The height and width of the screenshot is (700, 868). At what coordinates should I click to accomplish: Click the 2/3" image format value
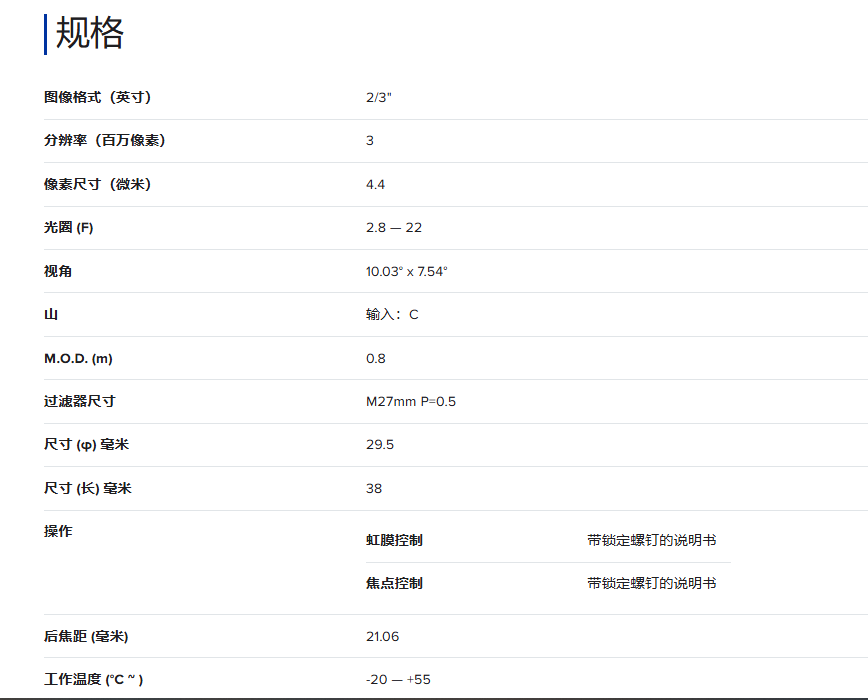tap(379, 97)
